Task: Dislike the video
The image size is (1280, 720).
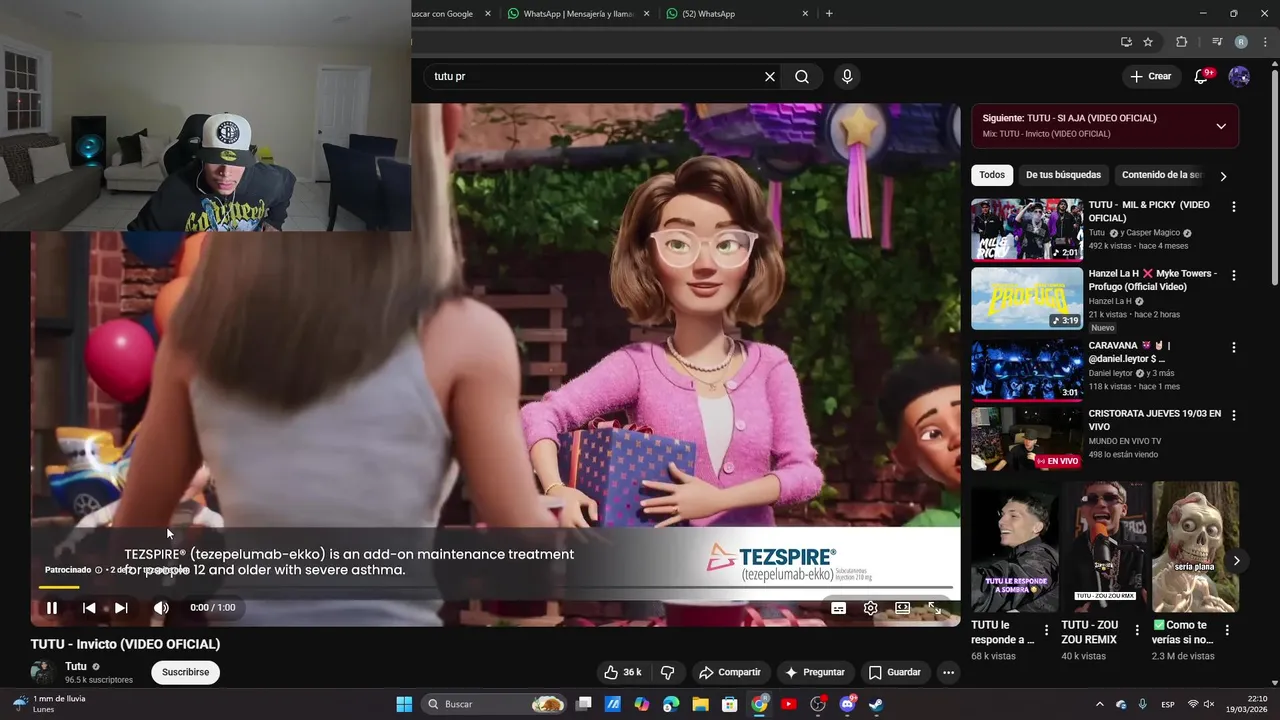Action: tap(668, 672)
